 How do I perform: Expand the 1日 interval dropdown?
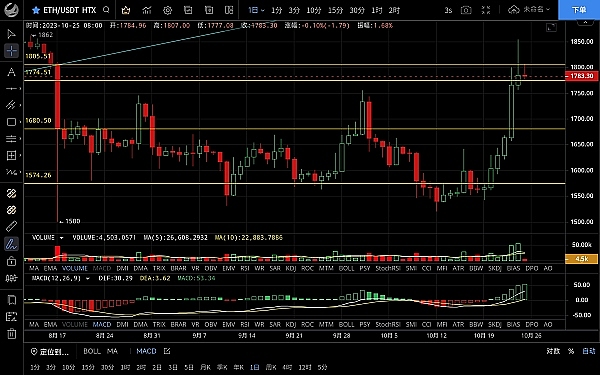click(x=256, y=10)
